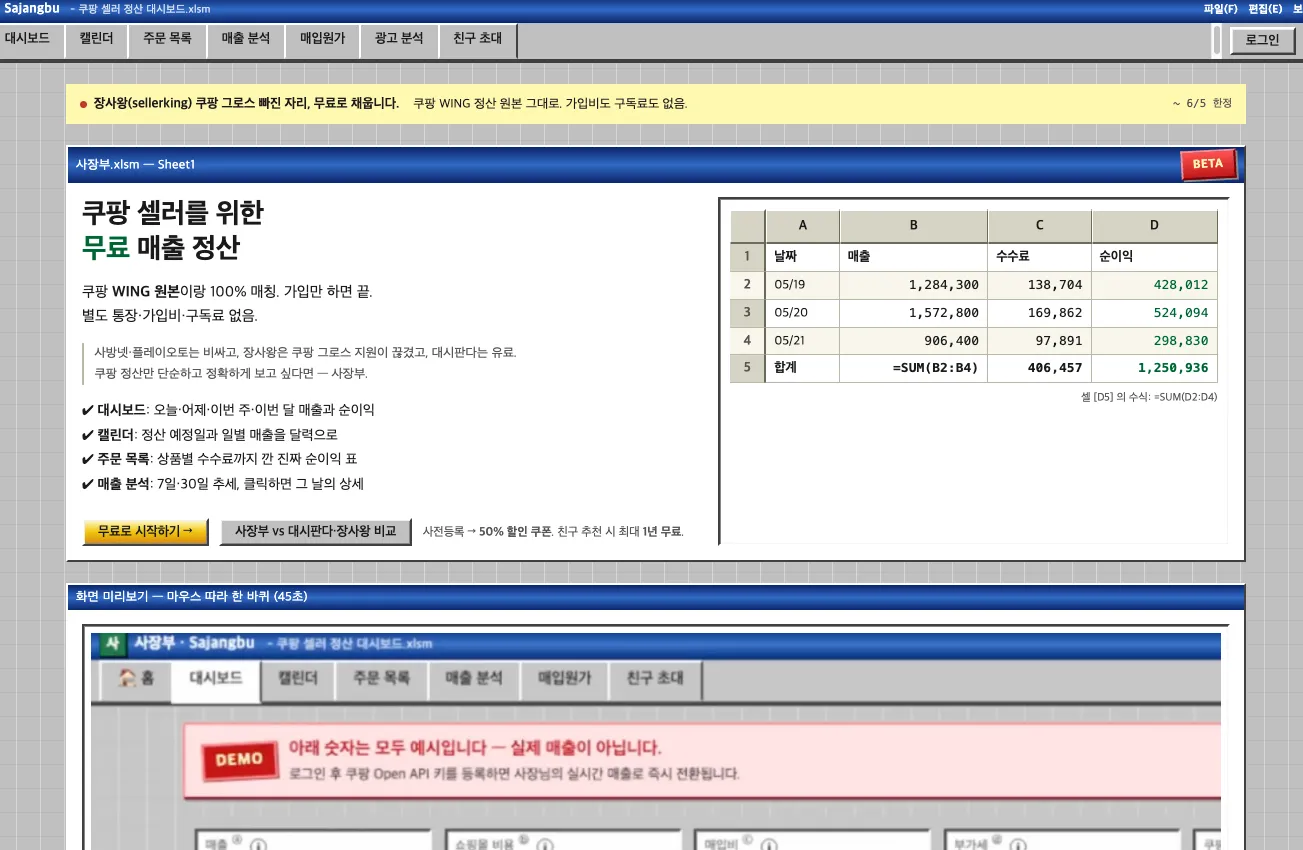1303x850 pixels.
Task: Click the 298,830 profit cell
Action: point(1154,340)
